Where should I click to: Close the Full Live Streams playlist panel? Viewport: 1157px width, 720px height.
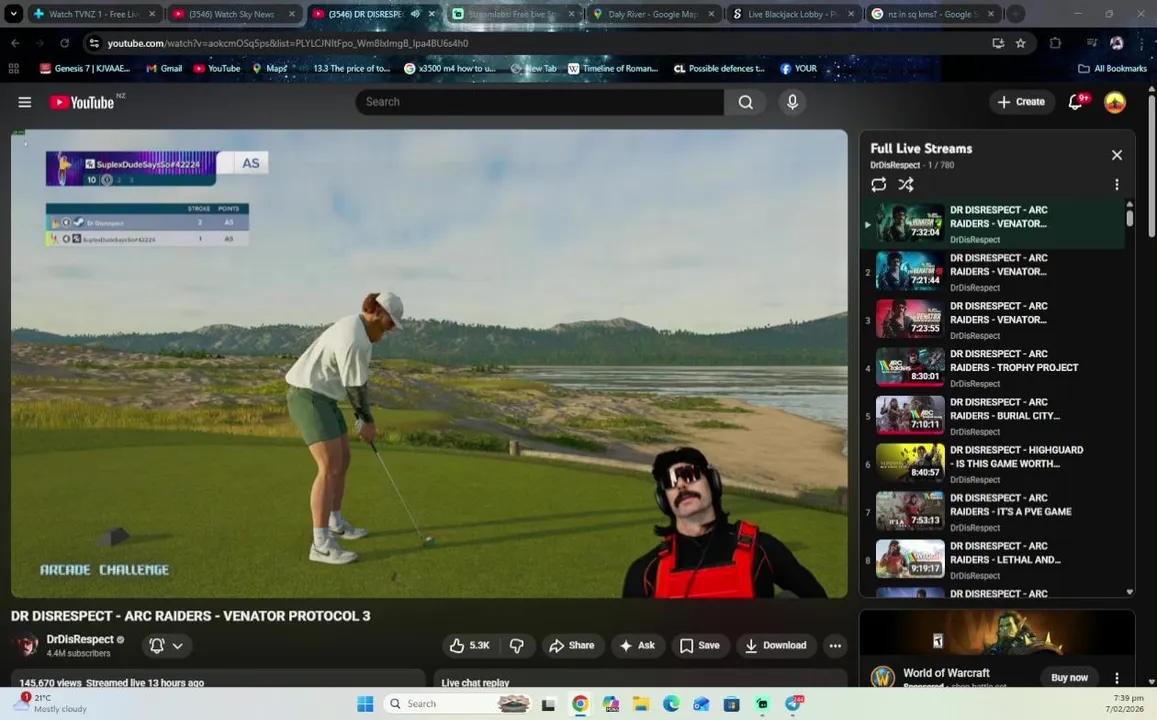pyautogui.click(x=1116, y=155)
